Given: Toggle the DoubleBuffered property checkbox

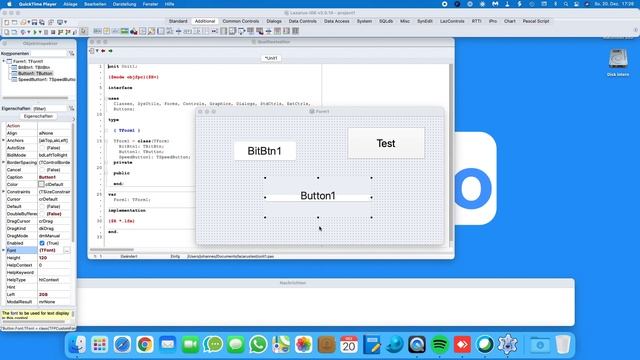Looking at the screenshot, I should (42, 214).
